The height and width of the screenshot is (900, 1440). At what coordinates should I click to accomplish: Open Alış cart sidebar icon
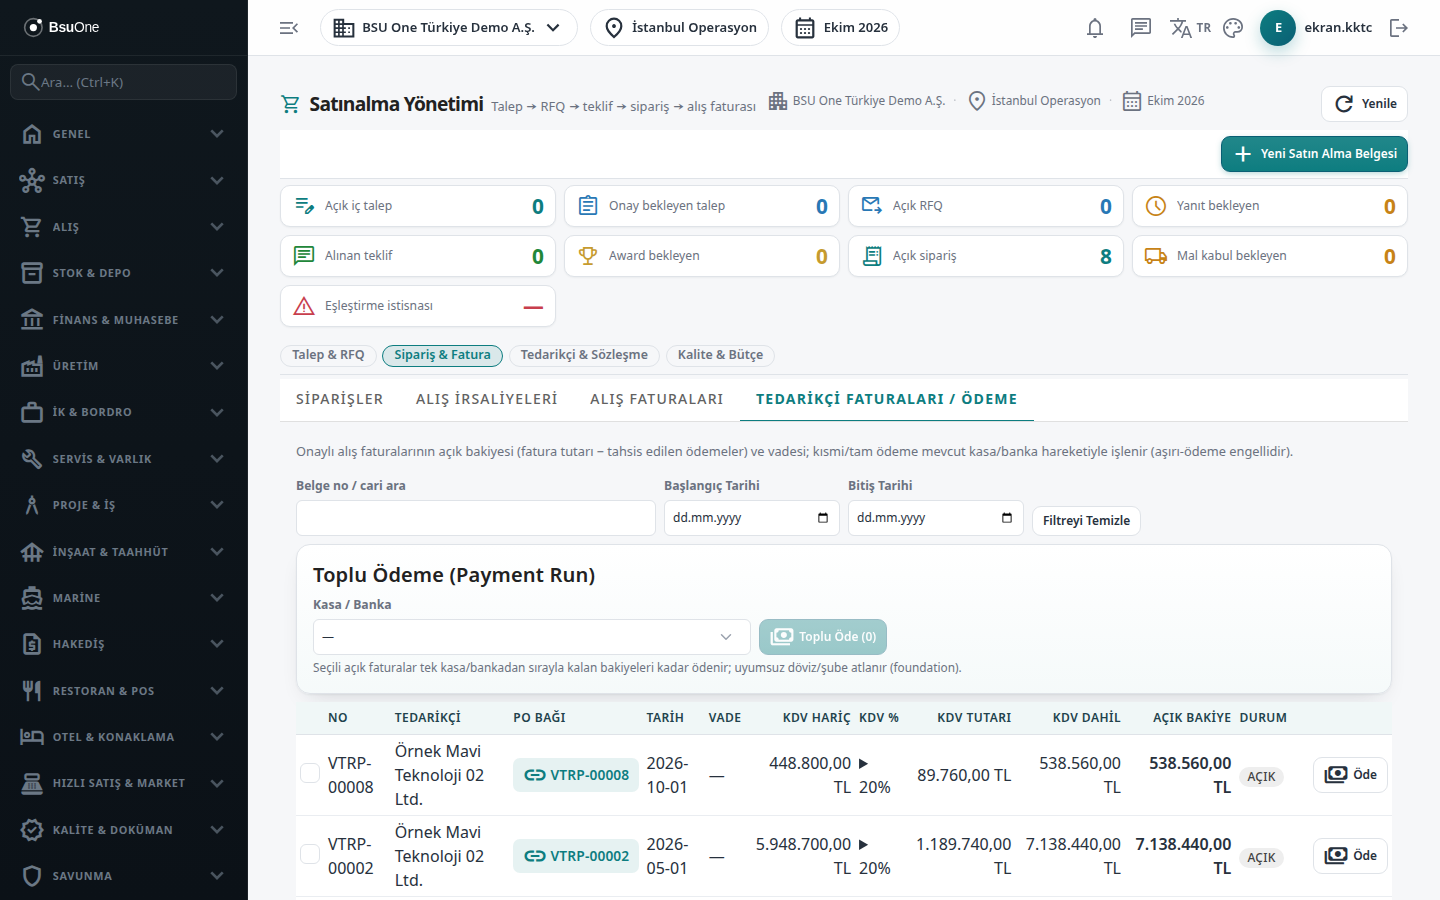pos(32,227)
